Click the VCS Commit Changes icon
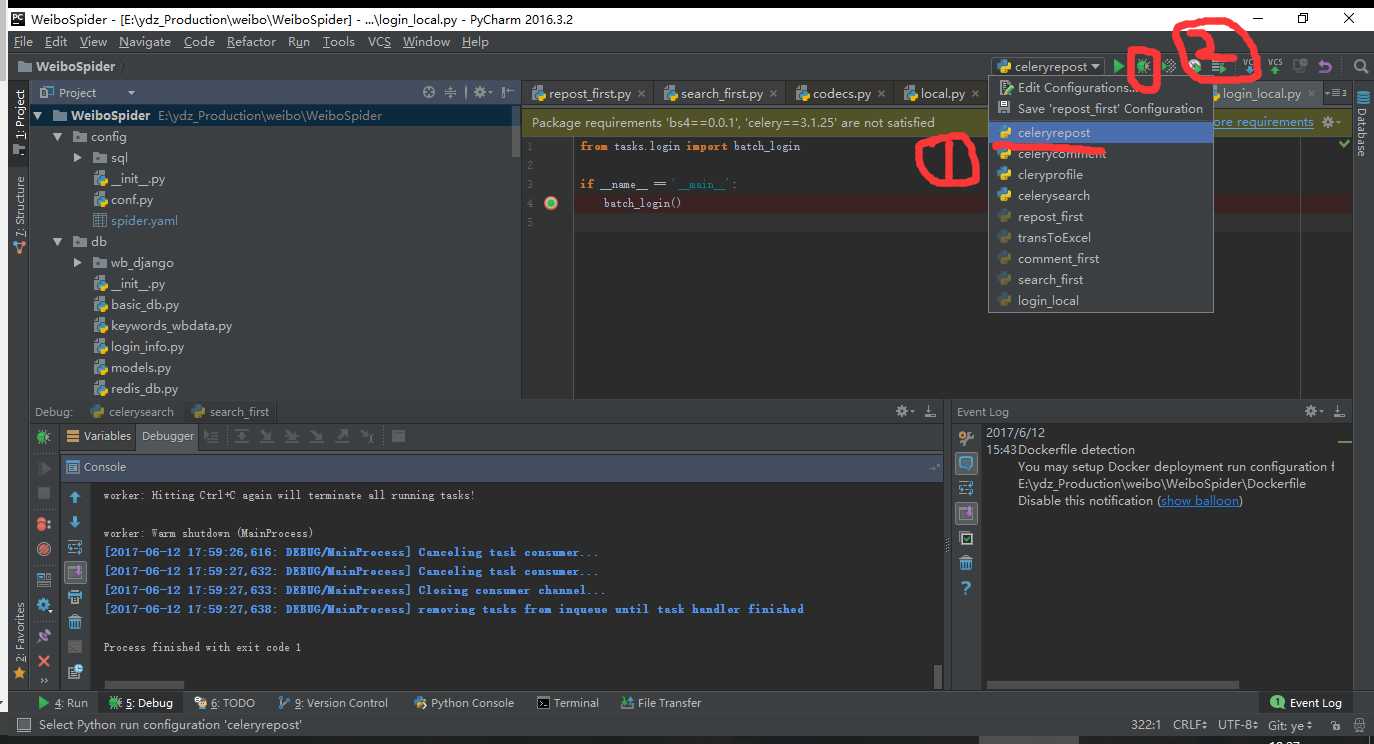The width and height of the screenshot is (1374, 744). pos(1275,66)
